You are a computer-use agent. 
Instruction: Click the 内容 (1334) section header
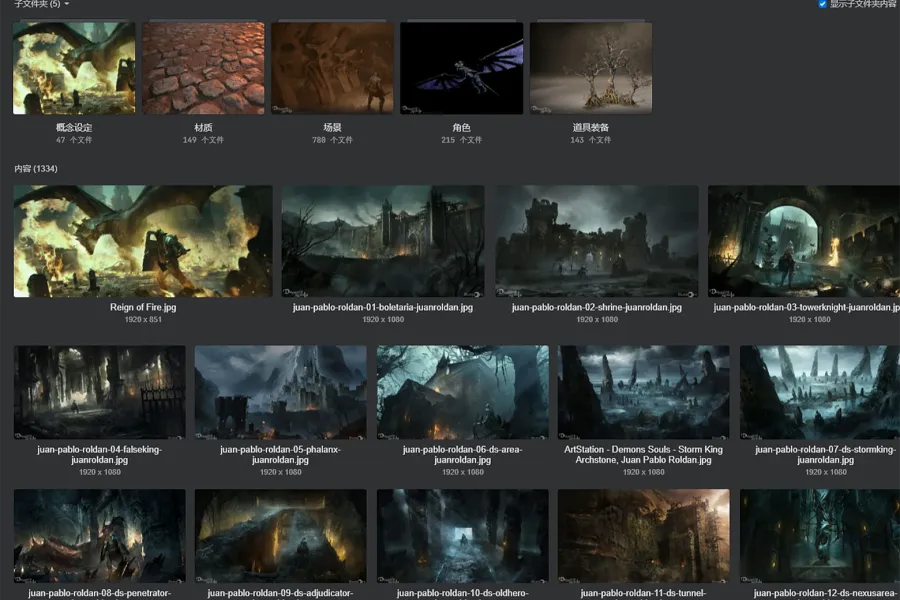point(36,169)
